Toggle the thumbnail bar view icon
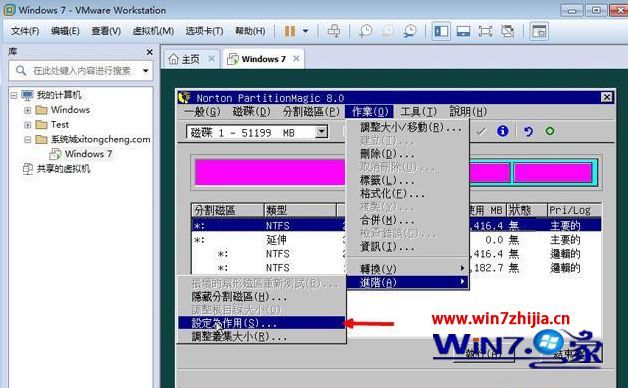The height and width of the screenshot is (388, 628). [x=463, y=31]
